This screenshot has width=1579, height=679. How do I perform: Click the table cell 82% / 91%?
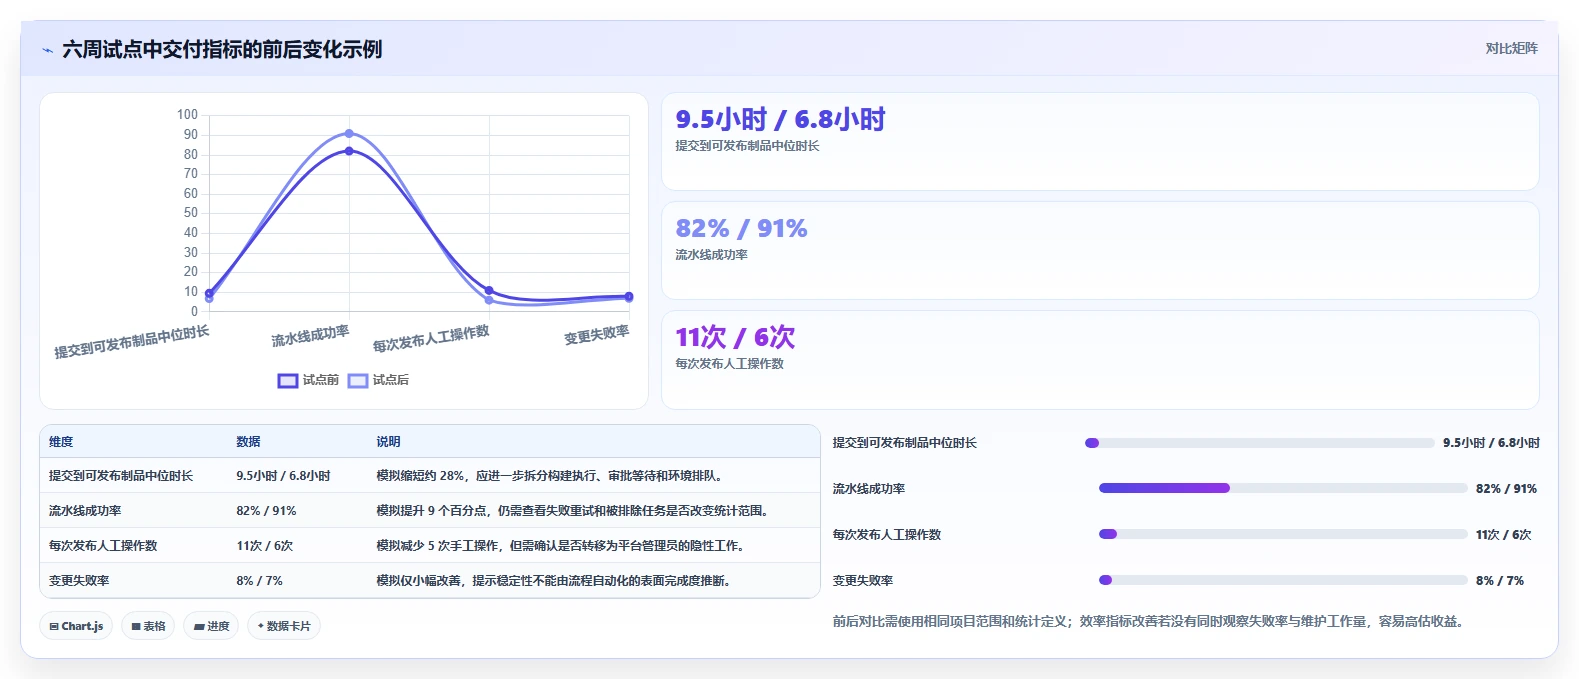pyautogui.click(x=266, y=511)
